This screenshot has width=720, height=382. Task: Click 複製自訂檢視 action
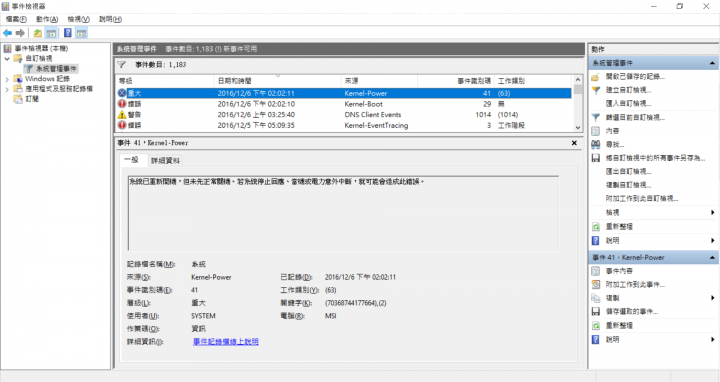tap(628, 185)
